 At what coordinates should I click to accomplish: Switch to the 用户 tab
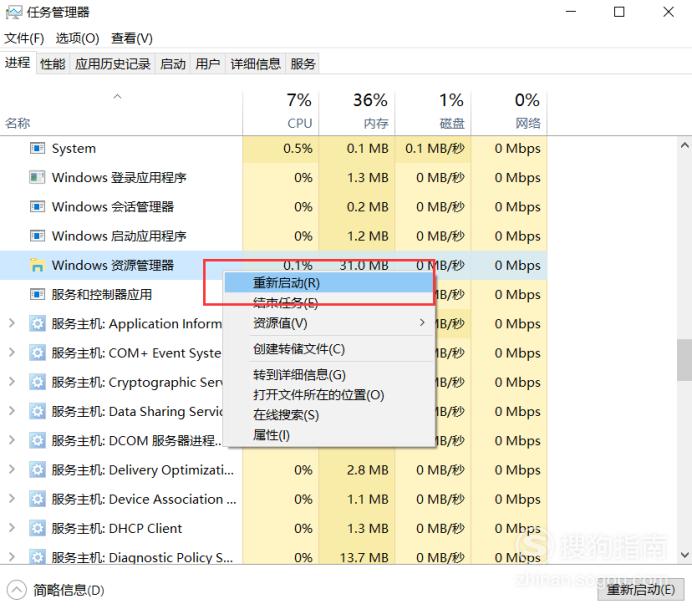208,64
